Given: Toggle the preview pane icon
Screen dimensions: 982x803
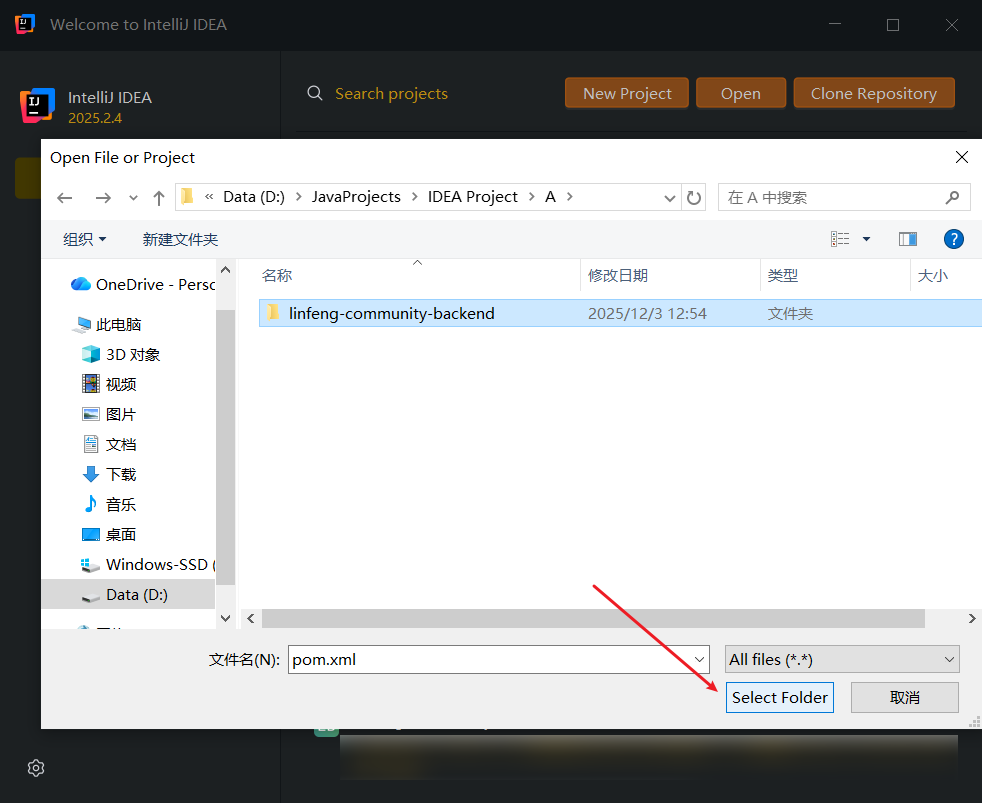Looking at the screenshot, I should tap(907, 239).
